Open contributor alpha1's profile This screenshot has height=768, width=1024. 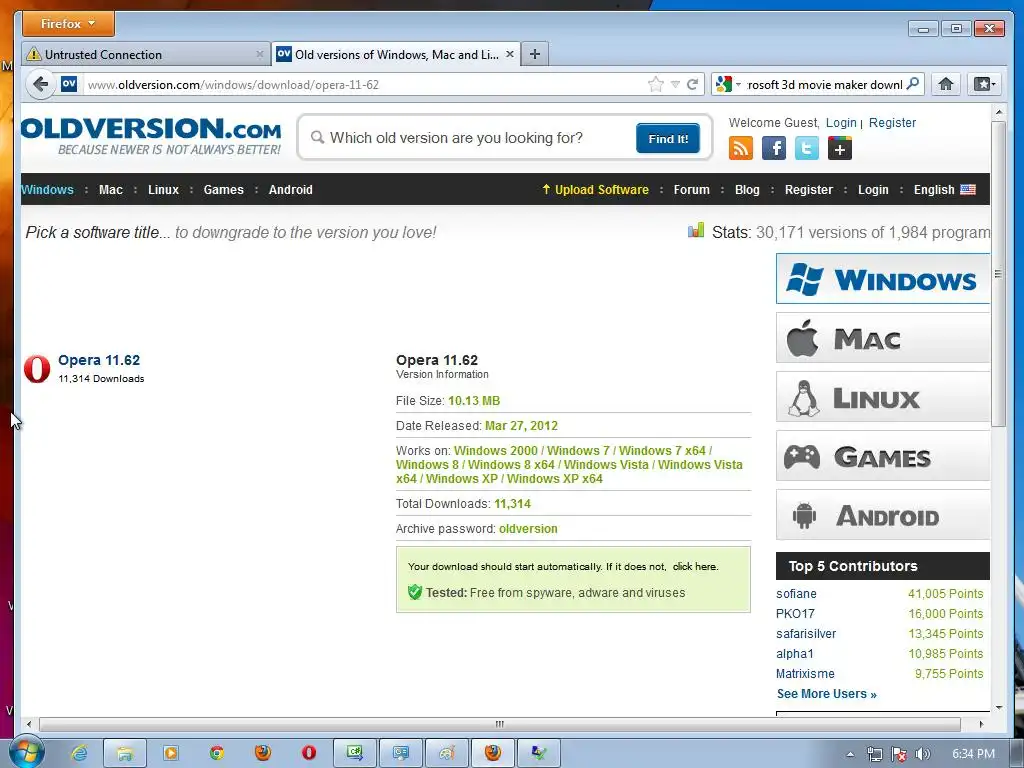point(795,654)
